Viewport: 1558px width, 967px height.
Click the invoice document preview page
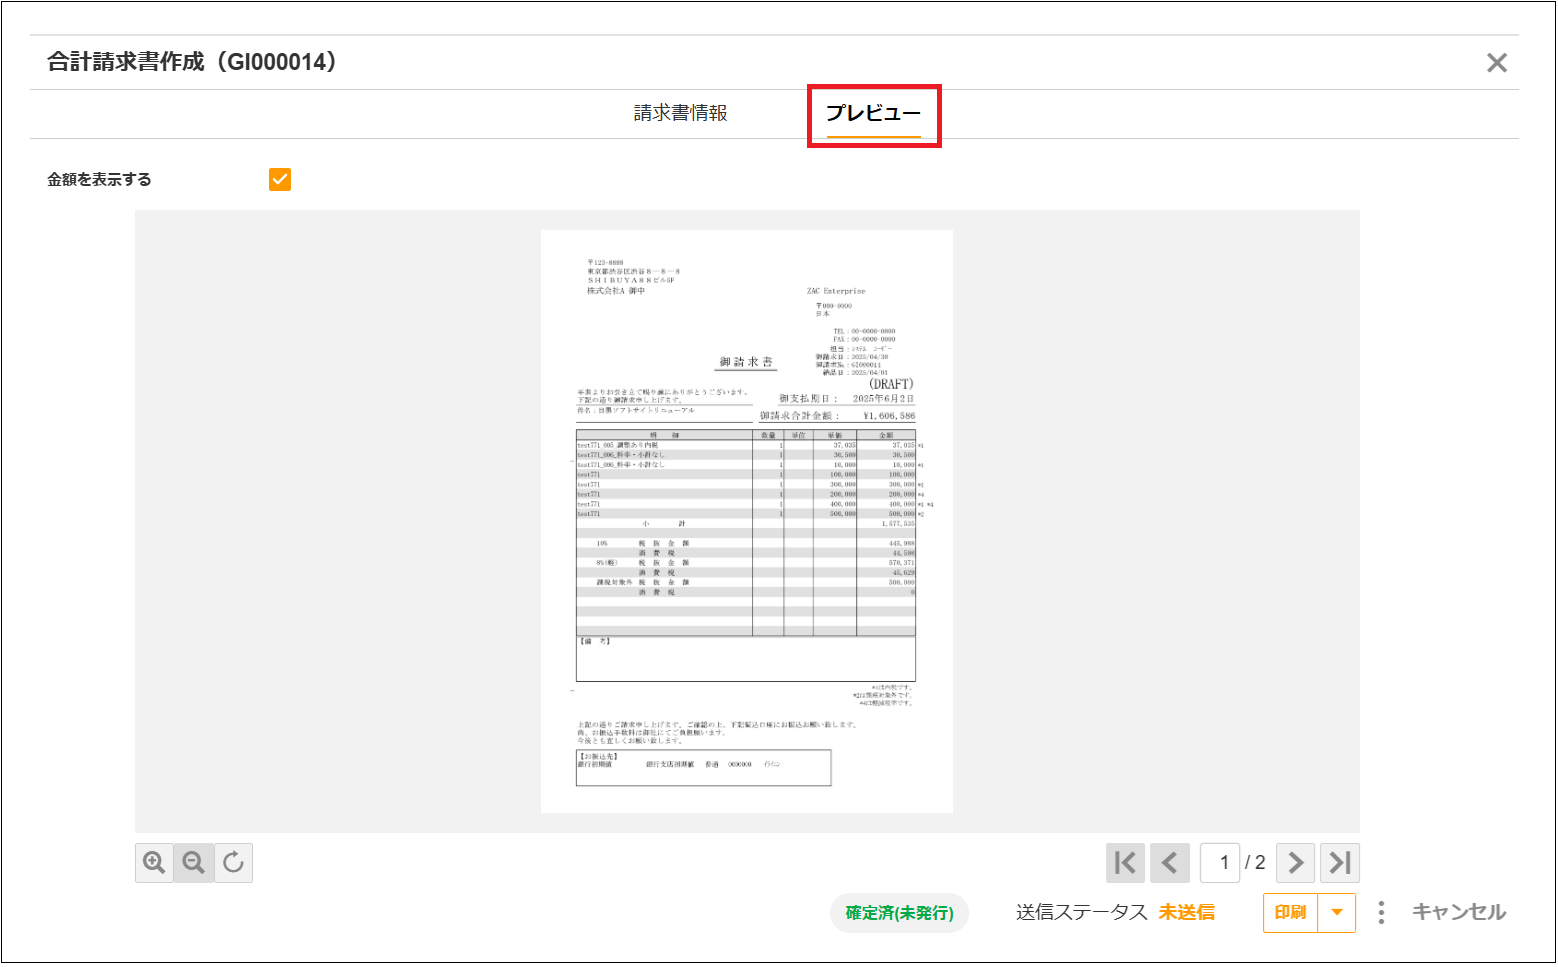[x=747, y=521]
